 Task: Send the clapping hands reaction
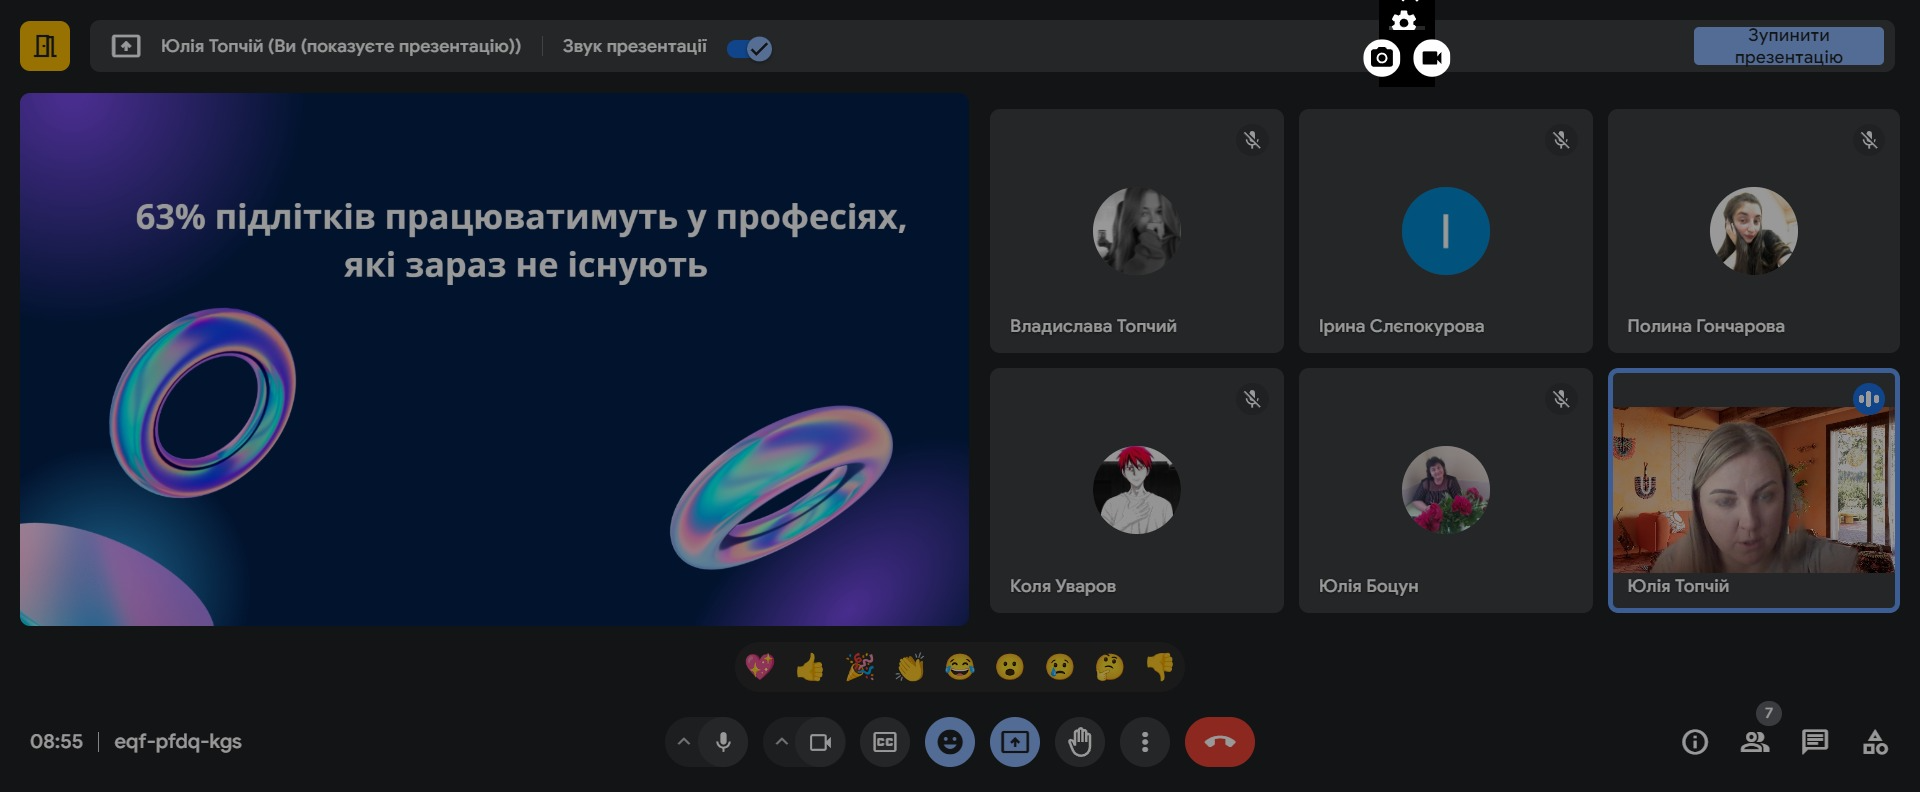(910, 667)
